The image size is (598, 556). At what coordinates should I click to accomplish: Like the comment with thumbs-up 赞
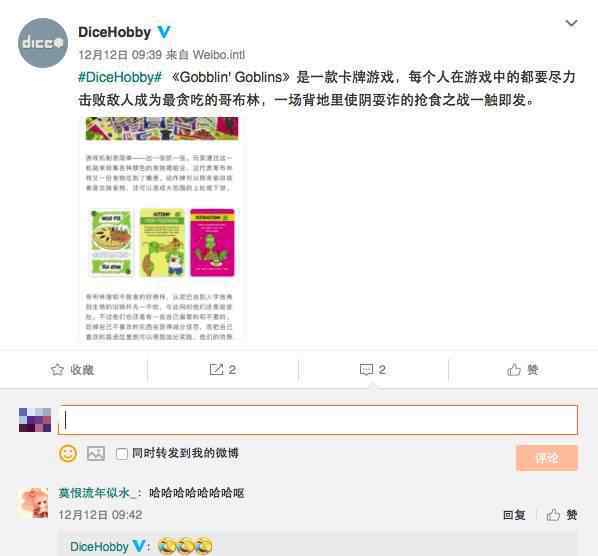pyautogui.click(x=561, y=515)
